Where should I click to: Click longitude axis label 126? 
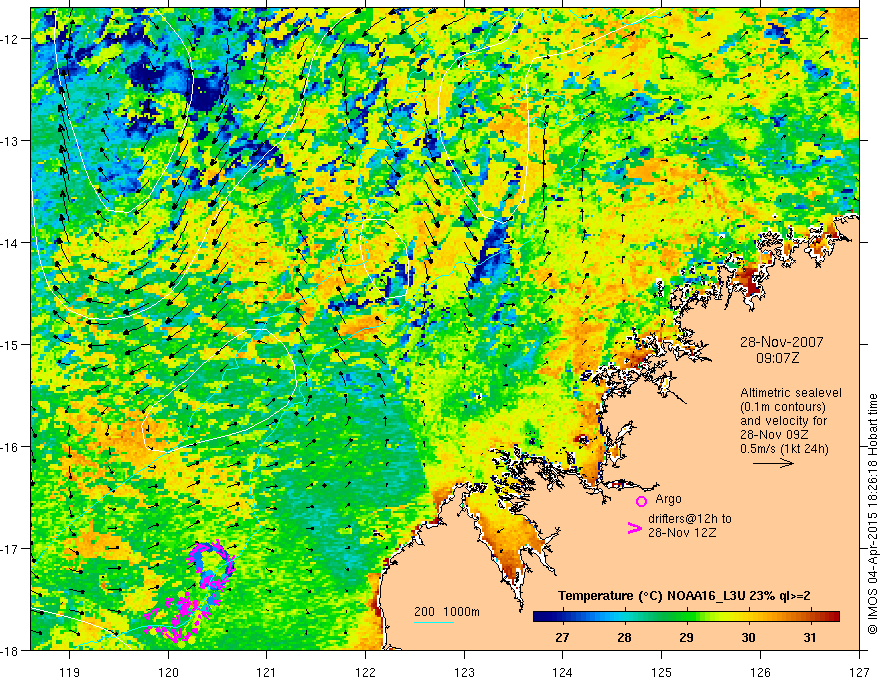[760, 672]
